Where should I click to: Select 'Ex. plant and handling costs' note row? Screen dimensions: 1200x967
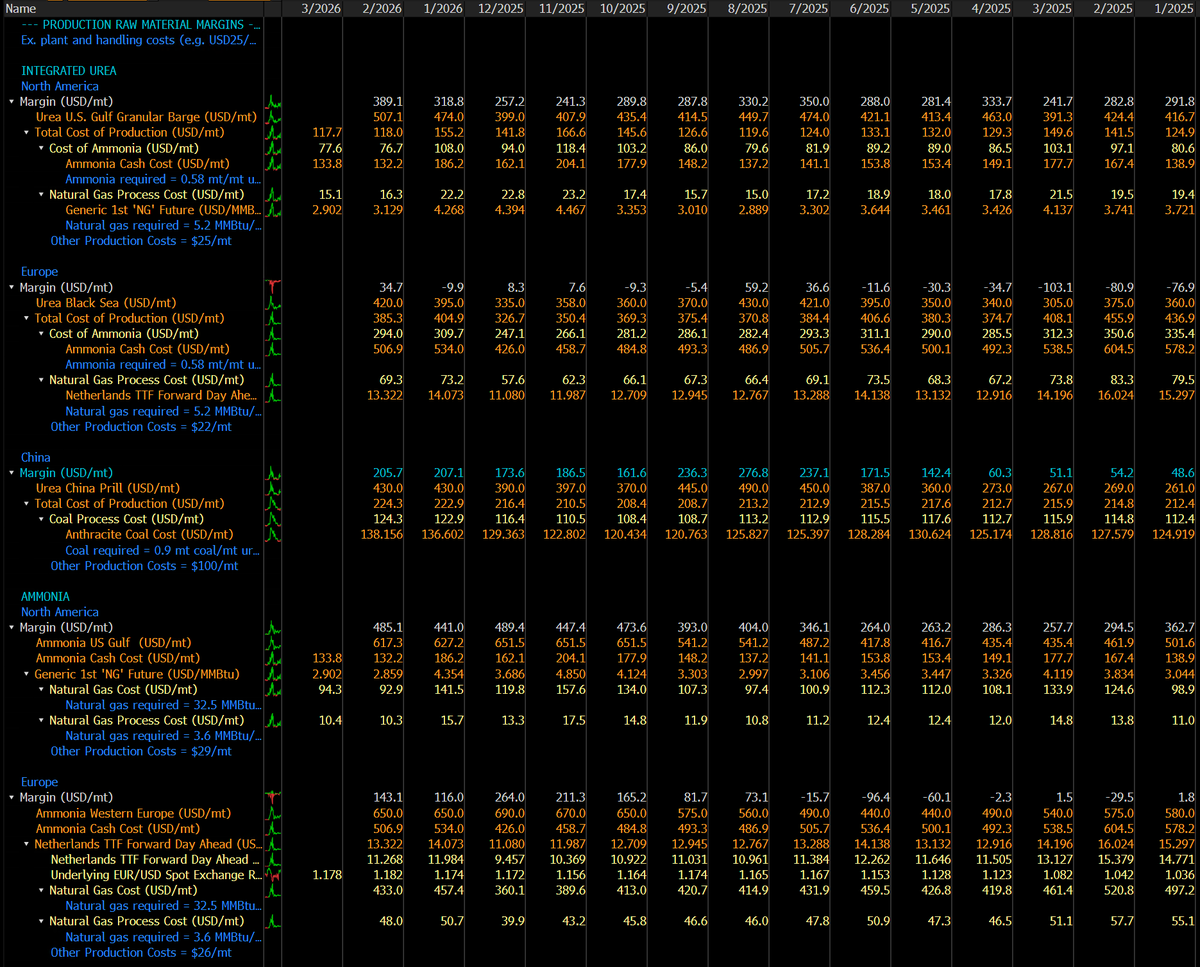[x=137, y=40]
